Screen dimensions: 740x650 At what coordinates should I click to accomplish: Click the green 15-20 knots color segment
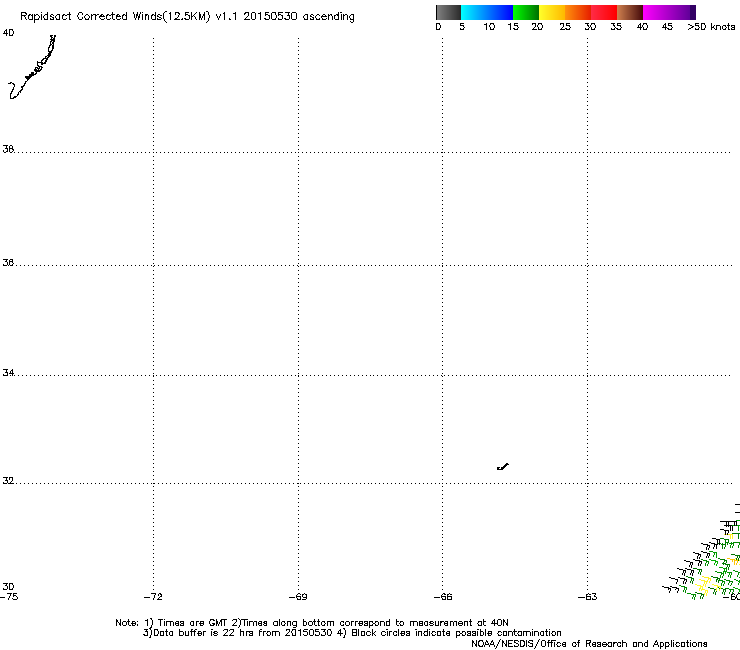click(x=526, y=12)
